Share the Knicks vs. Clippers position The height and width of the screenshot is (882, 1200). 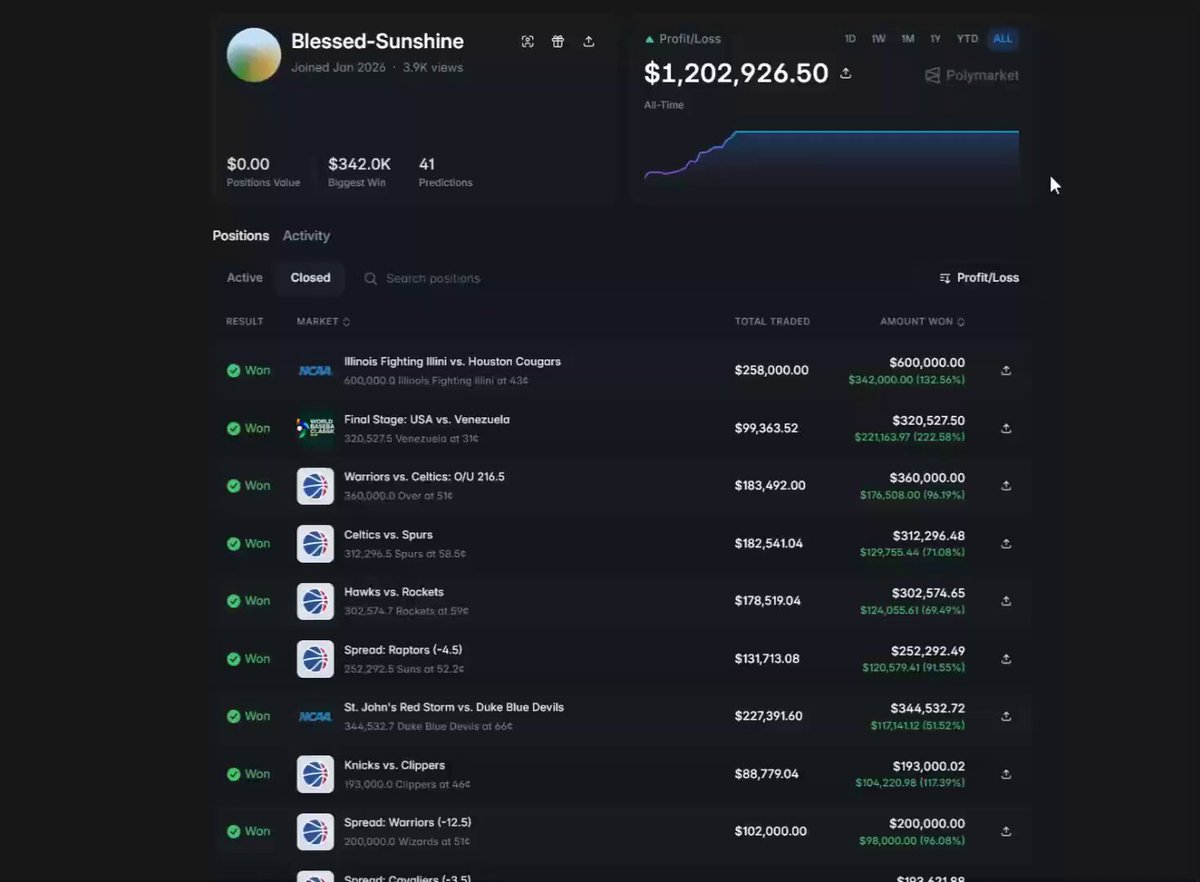(1006, 774)
